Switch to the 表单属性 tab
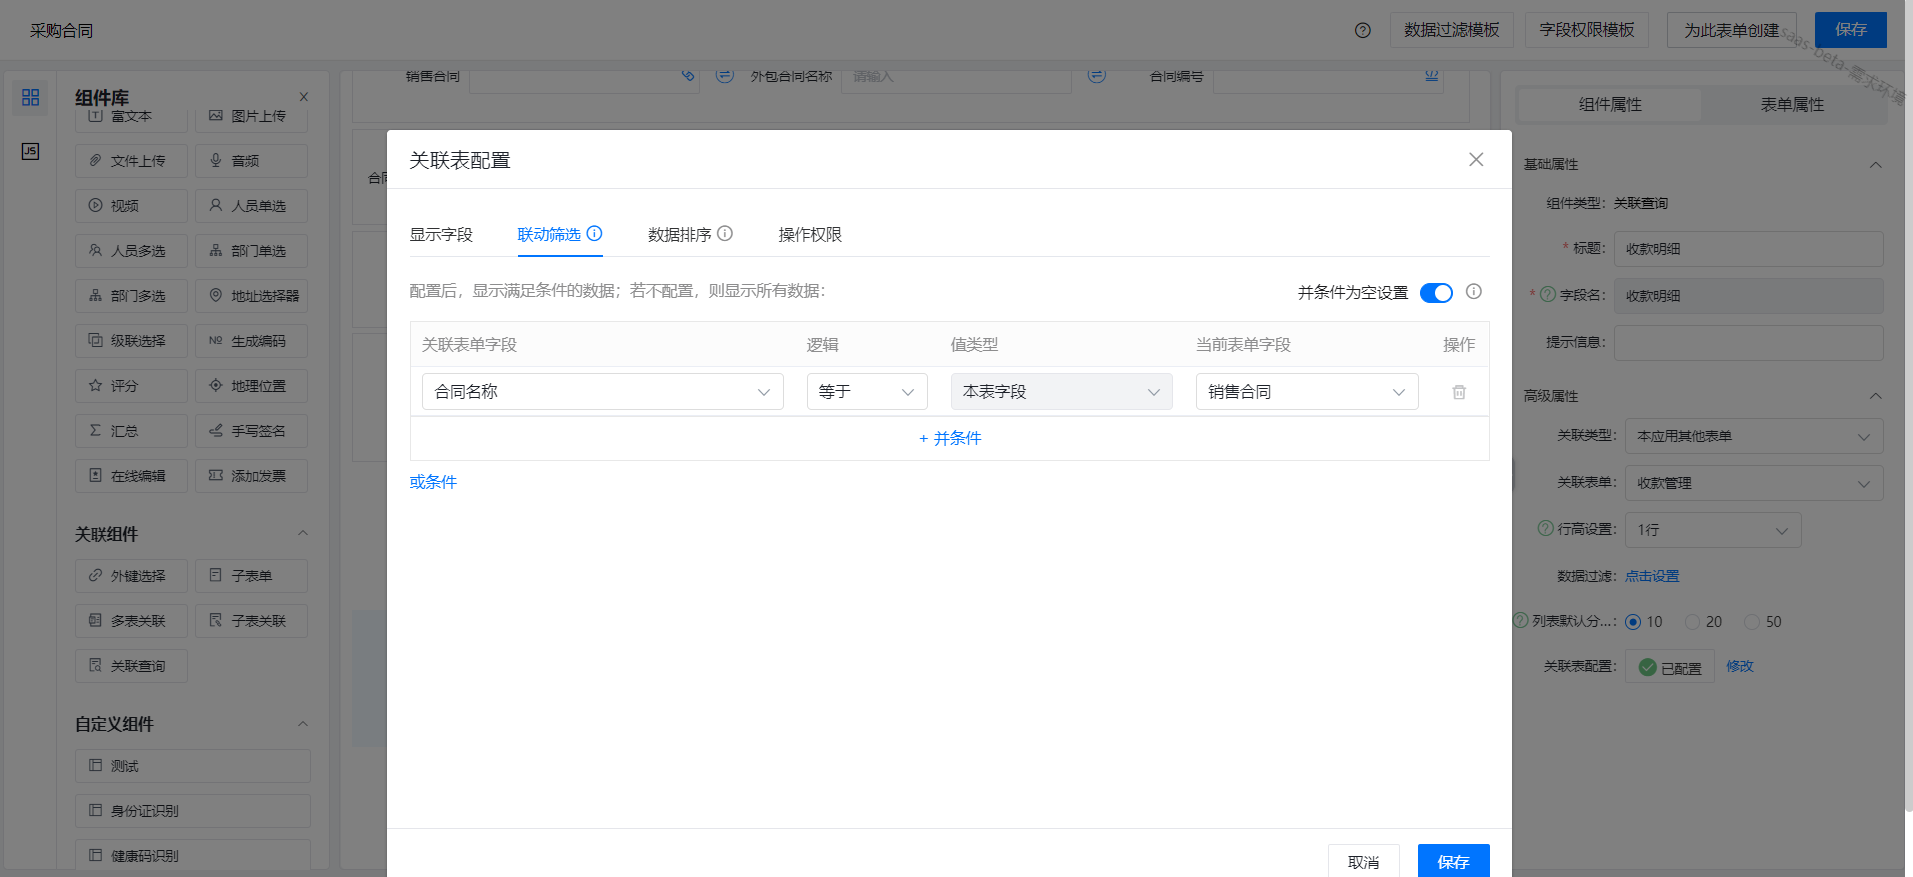The height and width of the screenshot is (877, 1913). pyautogui.click(x=1792, y=104)
